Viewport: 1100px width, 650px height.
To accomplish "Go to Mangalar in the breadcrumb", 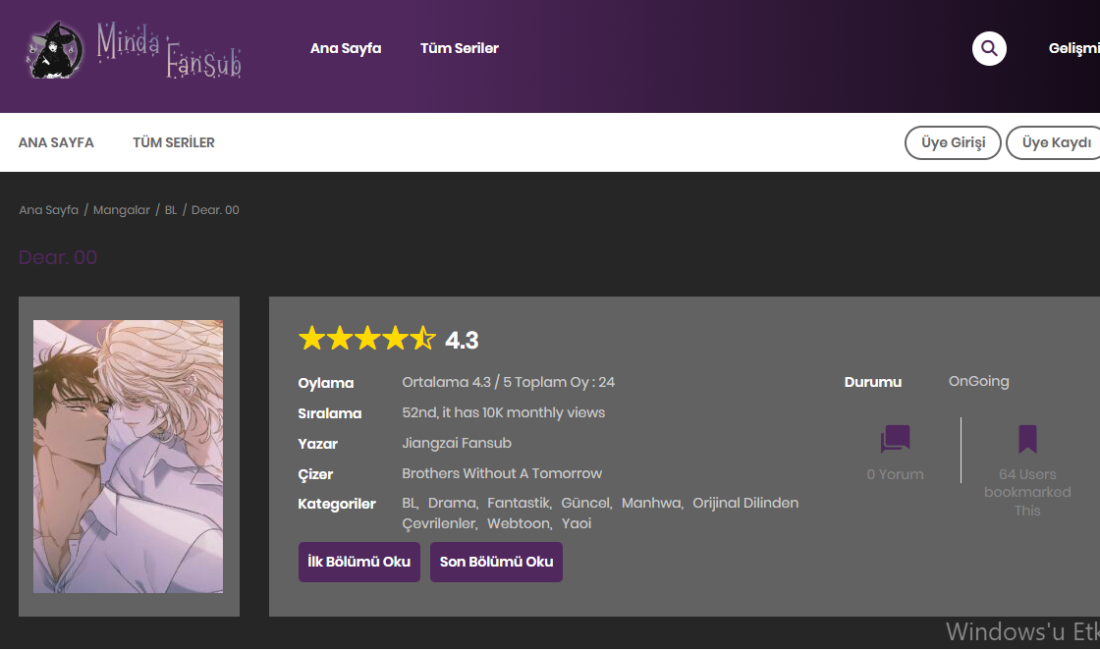I will (122, 210).
